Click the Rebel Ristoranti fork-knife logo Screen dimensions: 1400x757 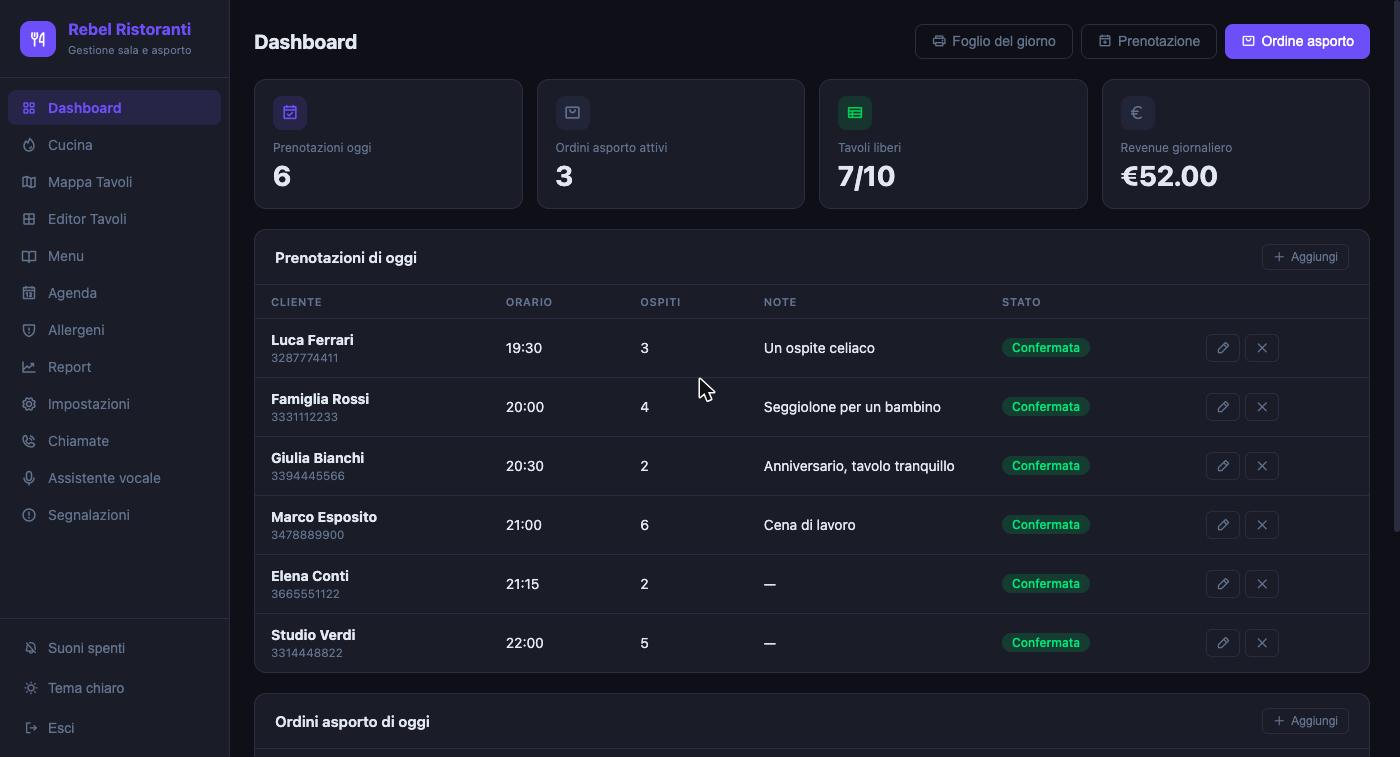(38, 39)
